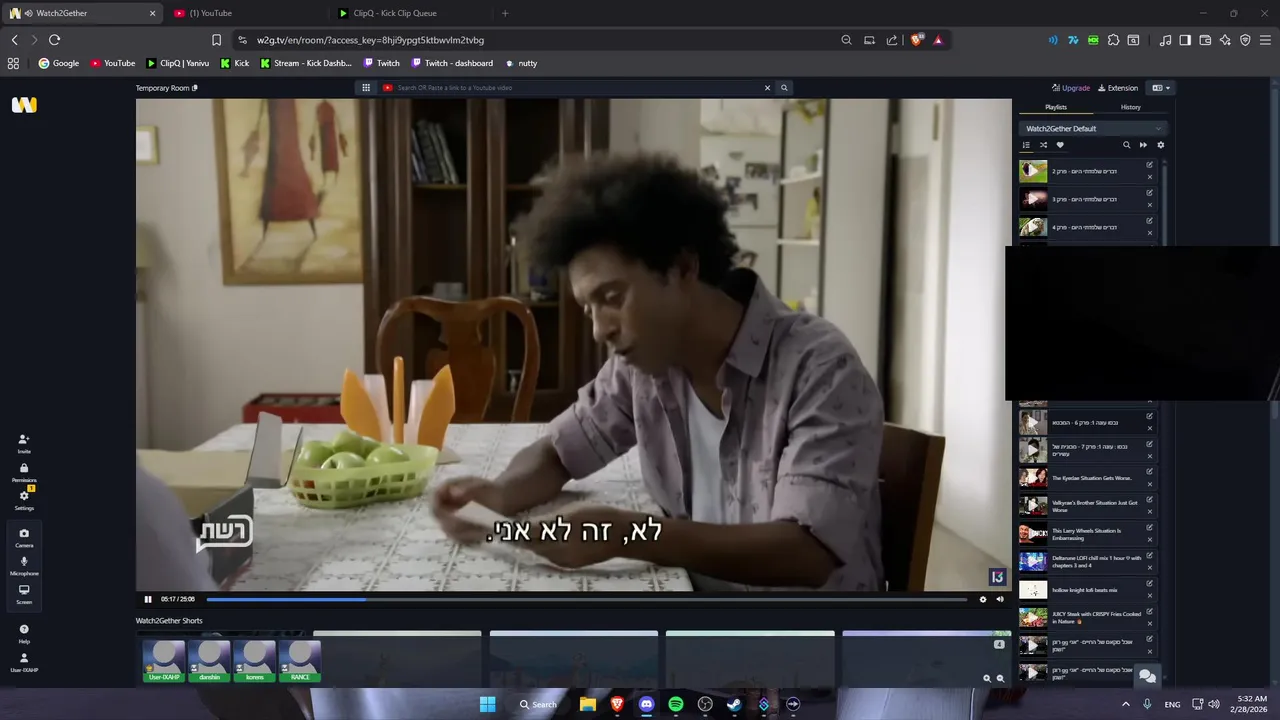
Task: Play "The Kyedae Situation Gets Worse" video
Action: 1033,478
